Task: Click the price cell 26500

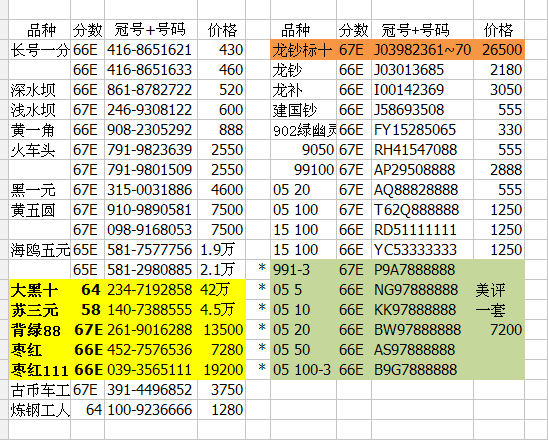Action: tap(499, 50)
